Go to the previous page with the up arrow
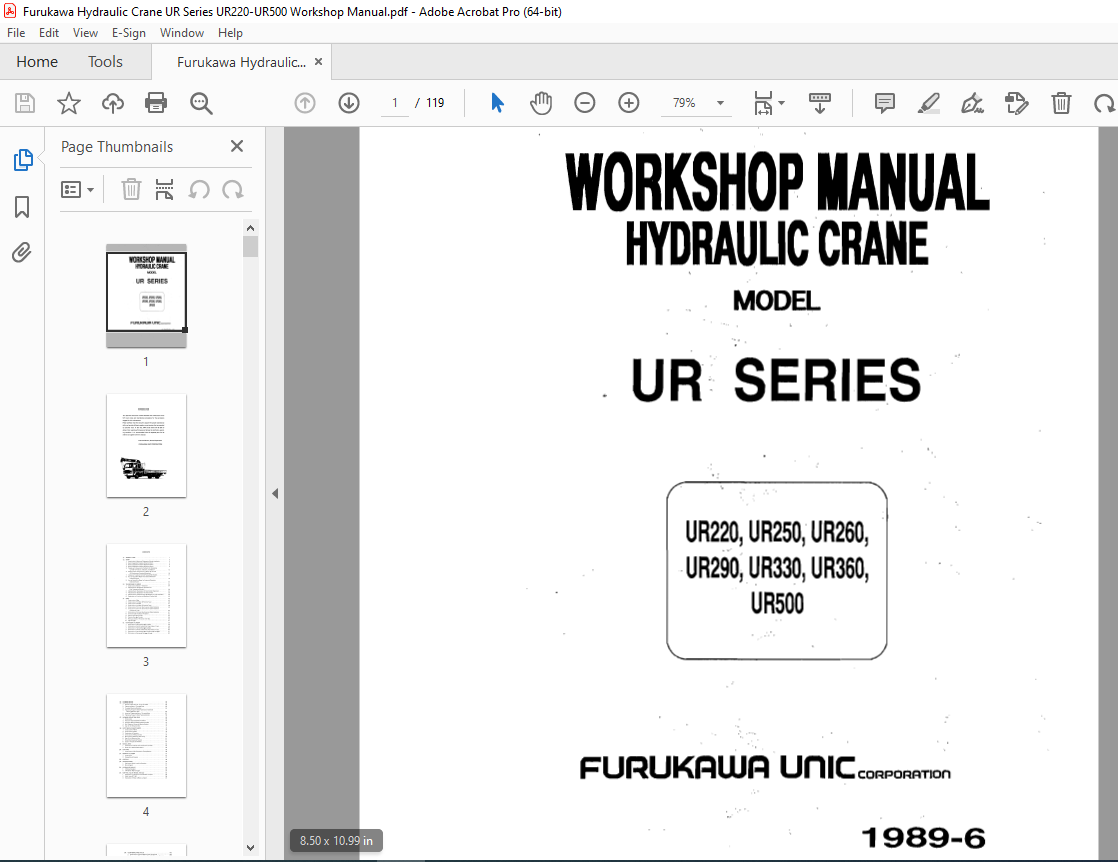 pos(305,103)
